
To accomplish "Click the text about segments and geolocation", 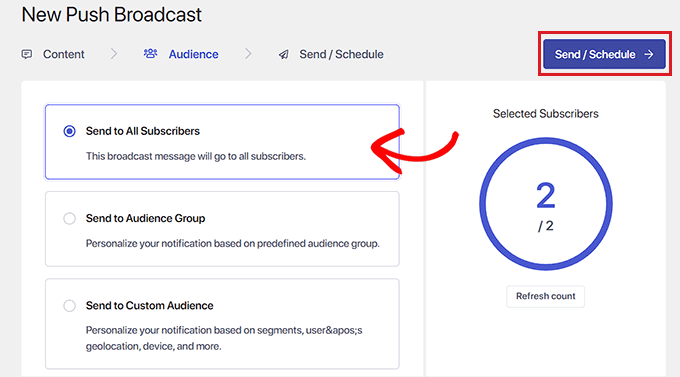I will point(224,338).
